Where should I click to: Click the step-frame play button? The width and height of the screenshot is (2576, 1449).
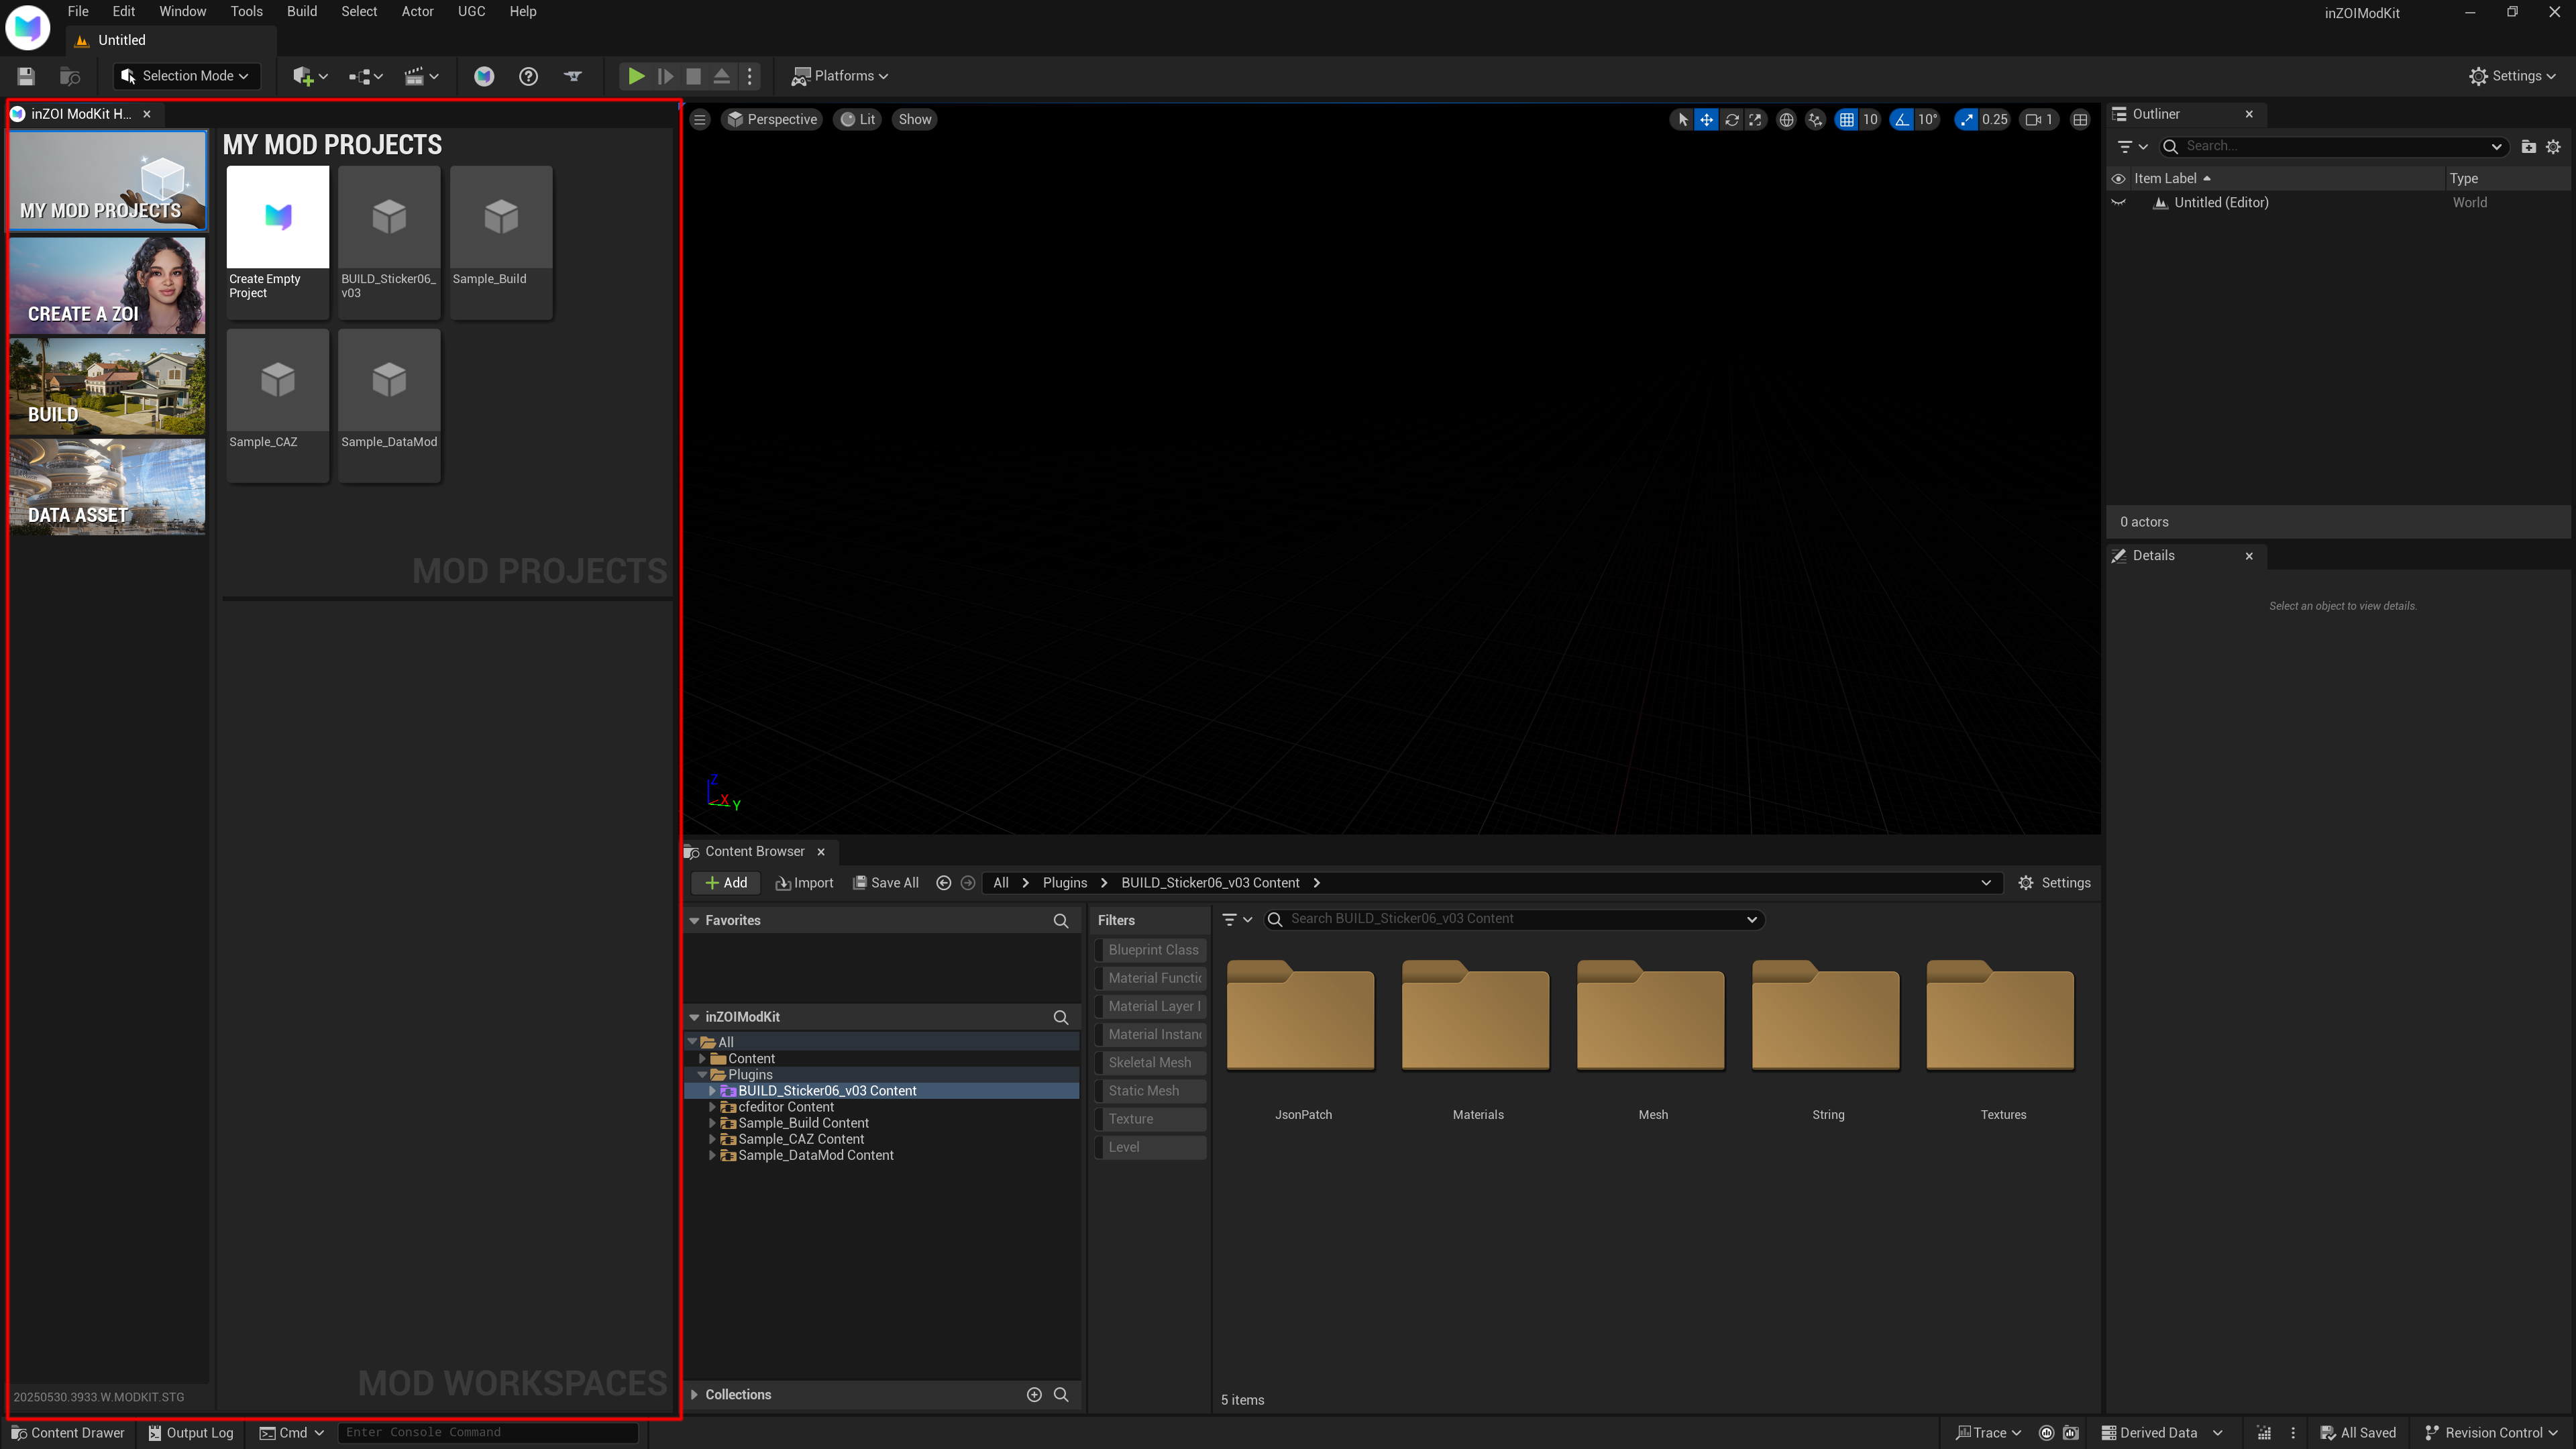point(665,76)
